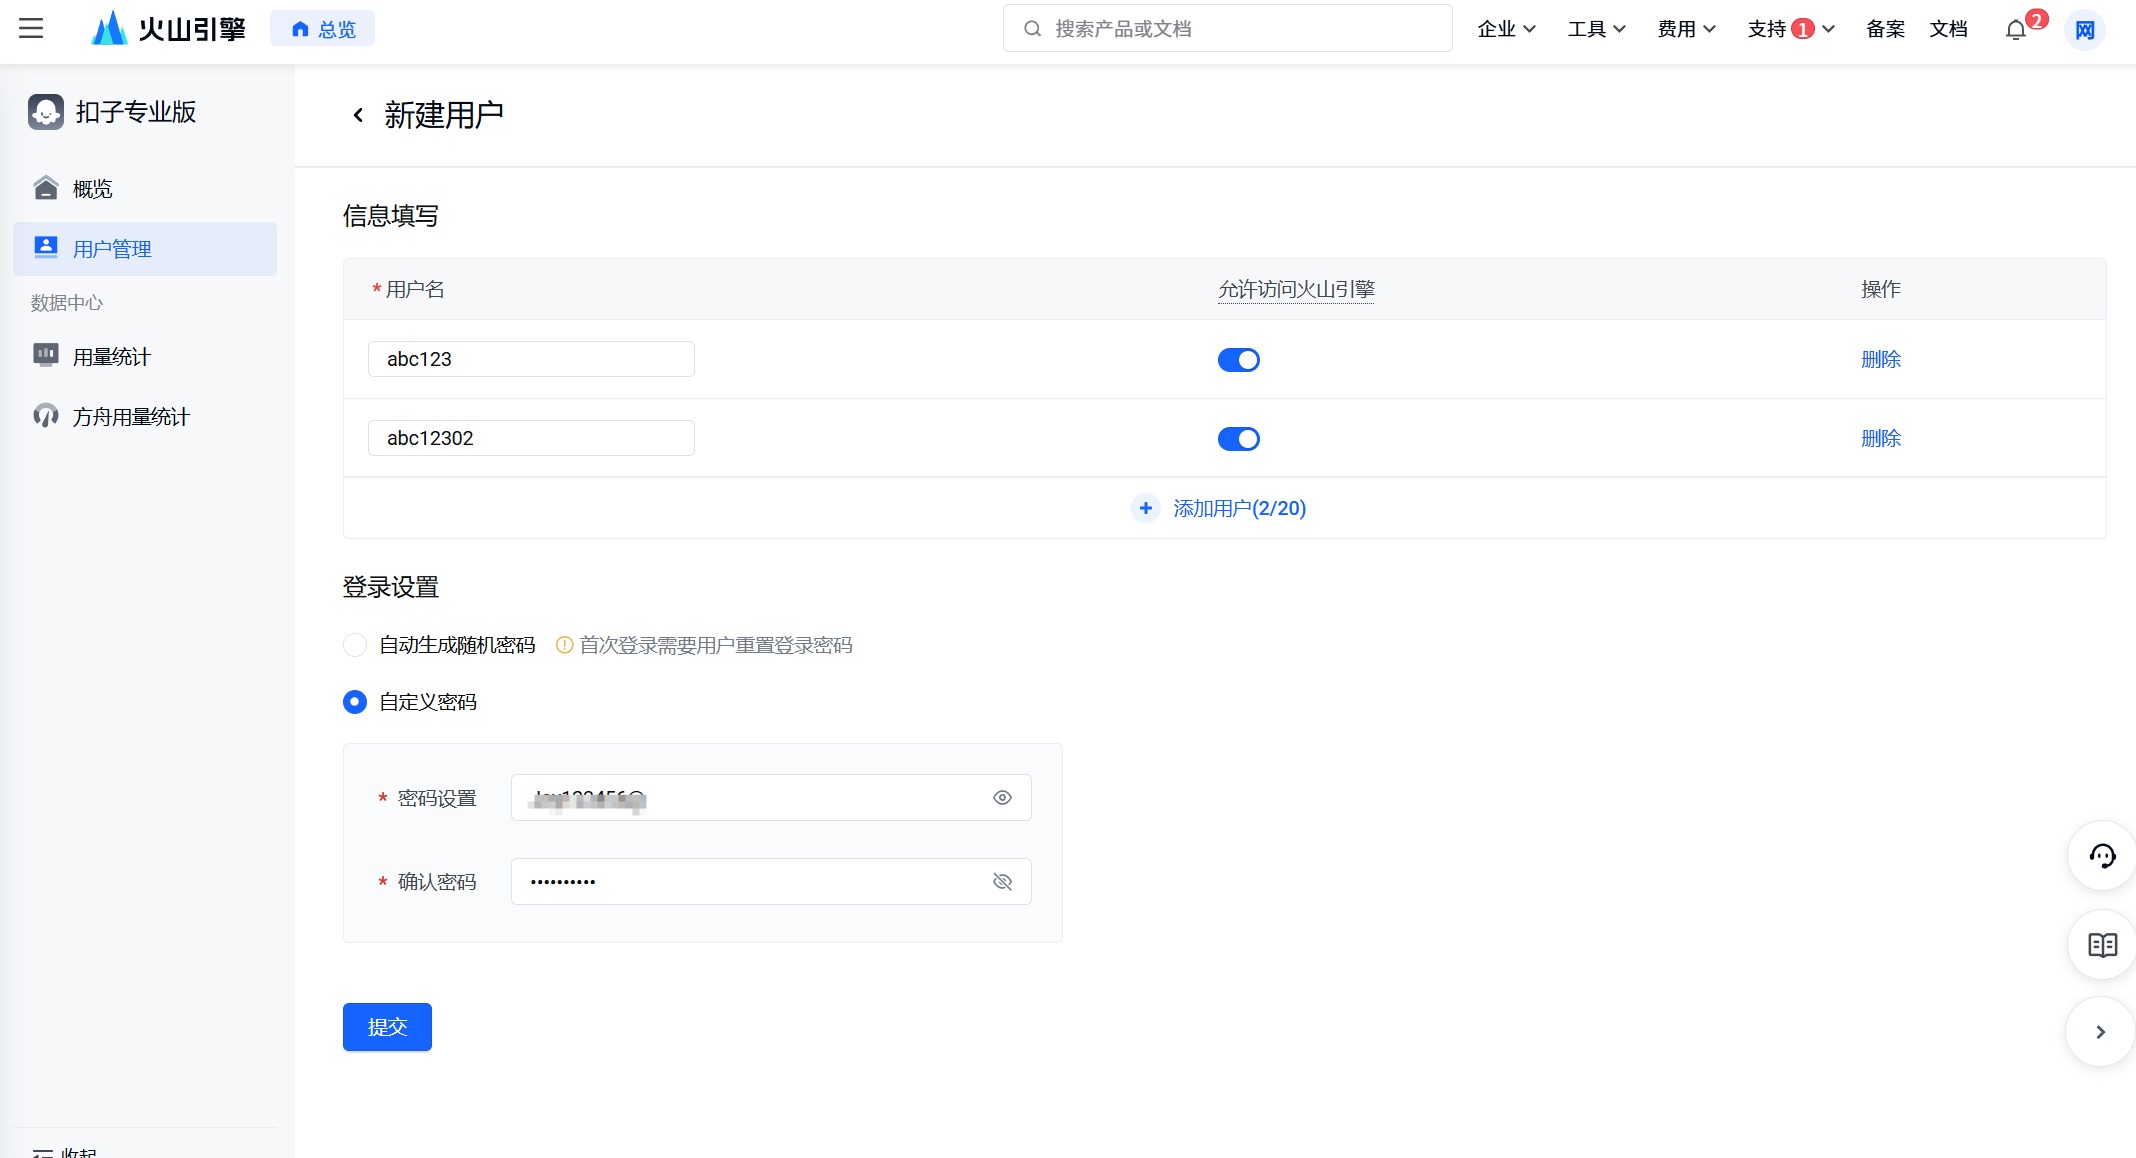The image size is (2136, 1158).
Task: Go to 概览 in the sidebar
Action: pos(145,189)
